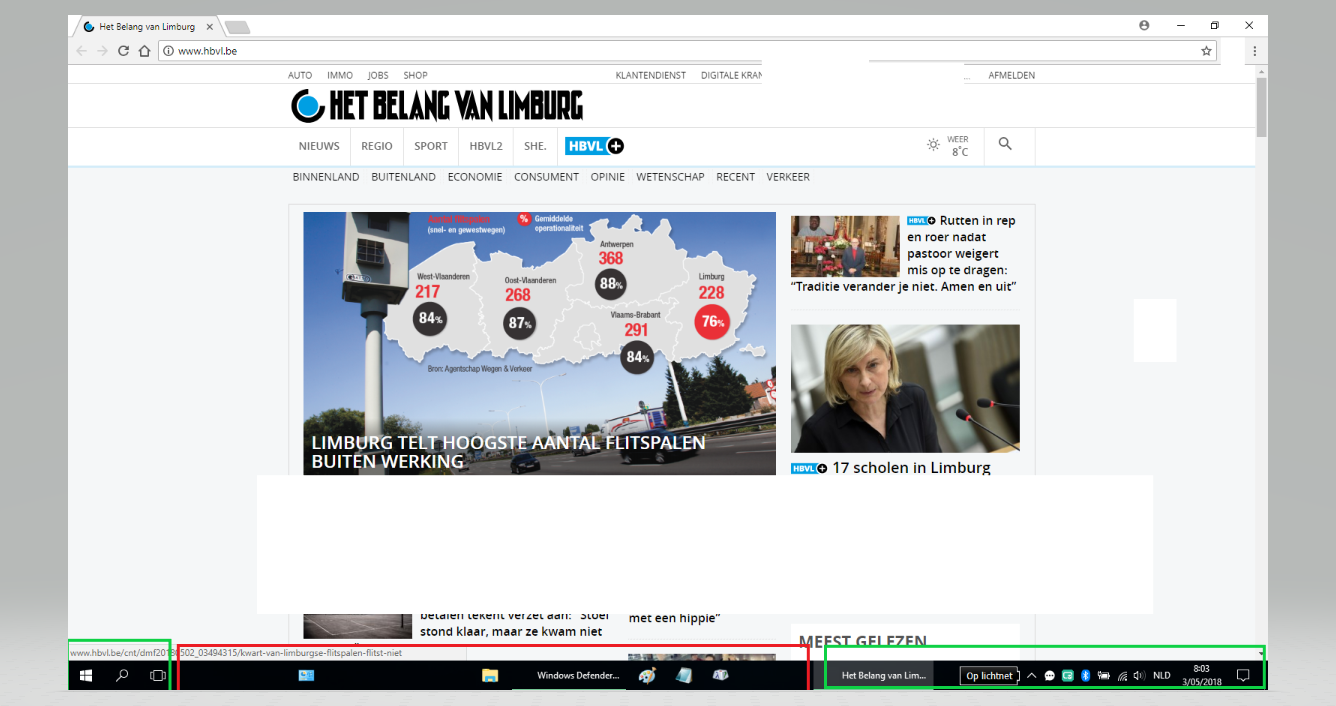Open the Chrome three-dot menu

(x=1254, y=51)
